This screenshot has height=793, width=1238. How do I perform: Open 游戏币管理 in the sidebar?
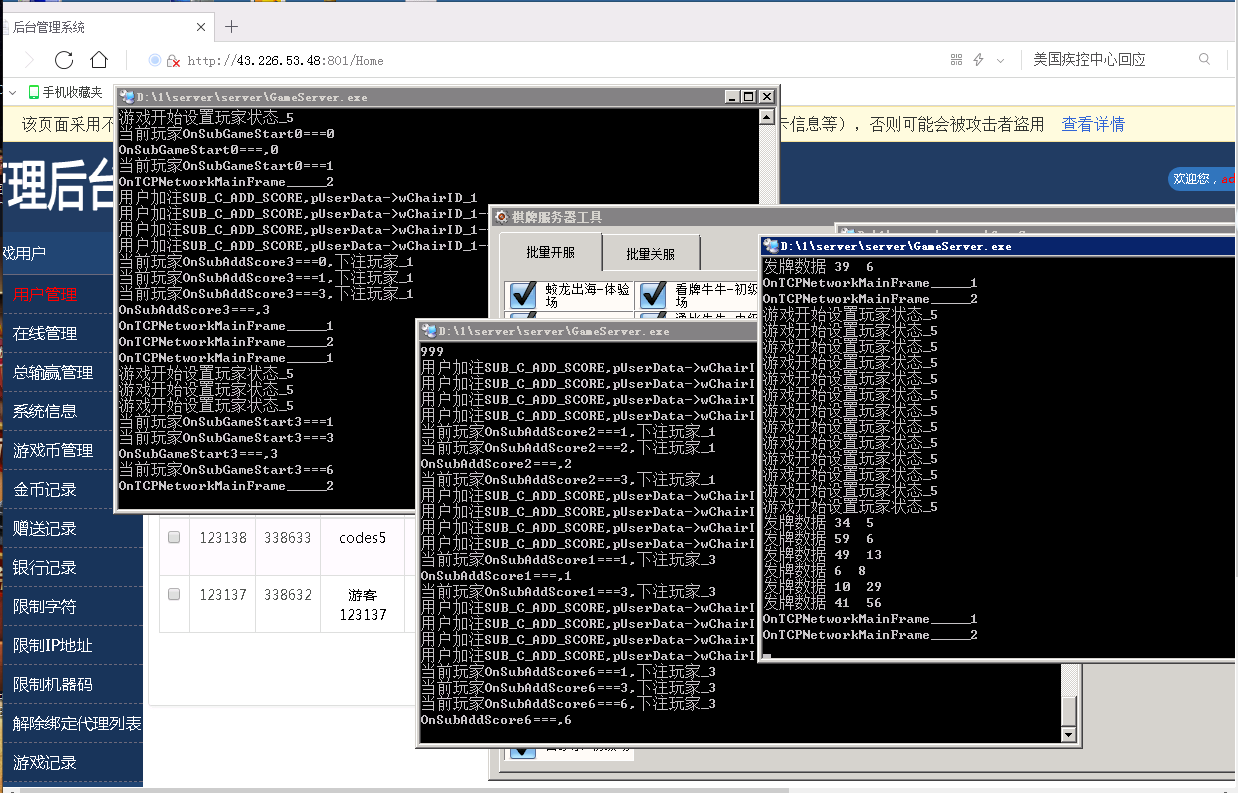(x=53, y=450)
